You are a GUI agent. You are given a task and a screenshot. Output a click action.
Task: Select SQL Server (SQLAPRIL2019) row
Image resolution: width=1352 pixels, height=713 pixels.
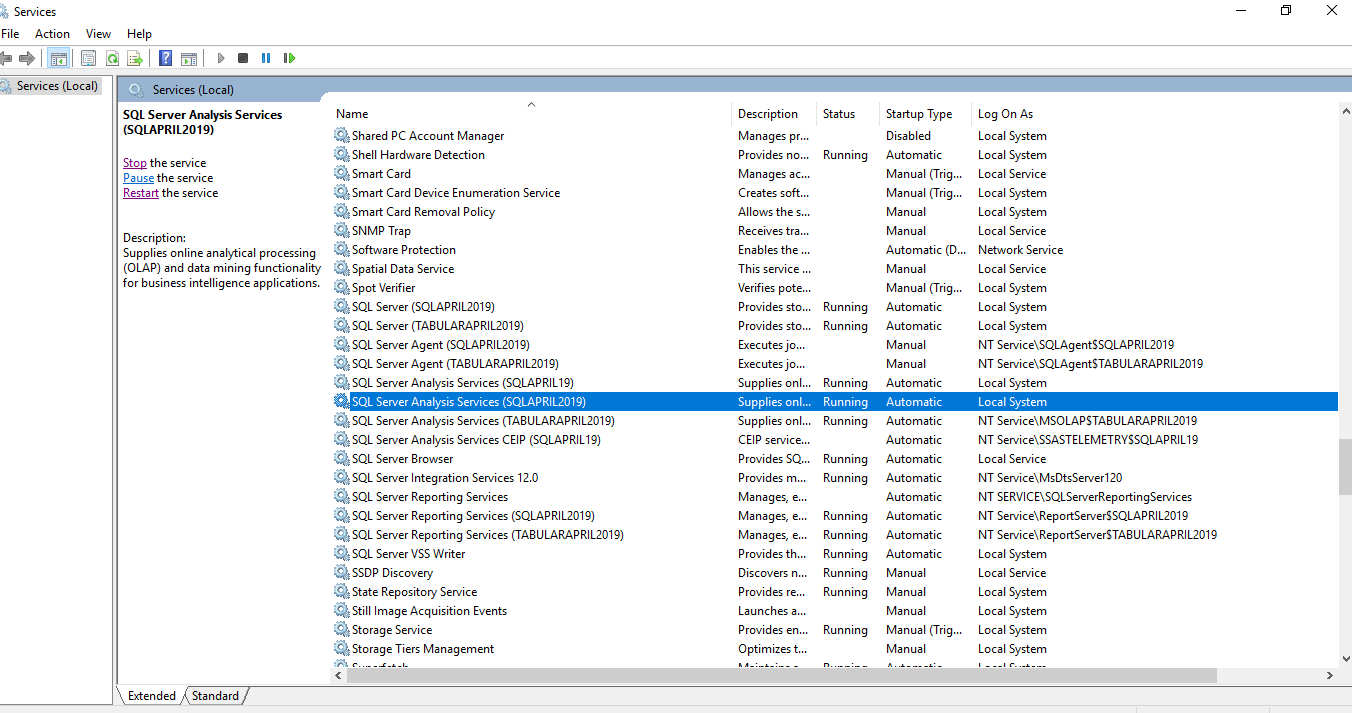coord(835,307)
